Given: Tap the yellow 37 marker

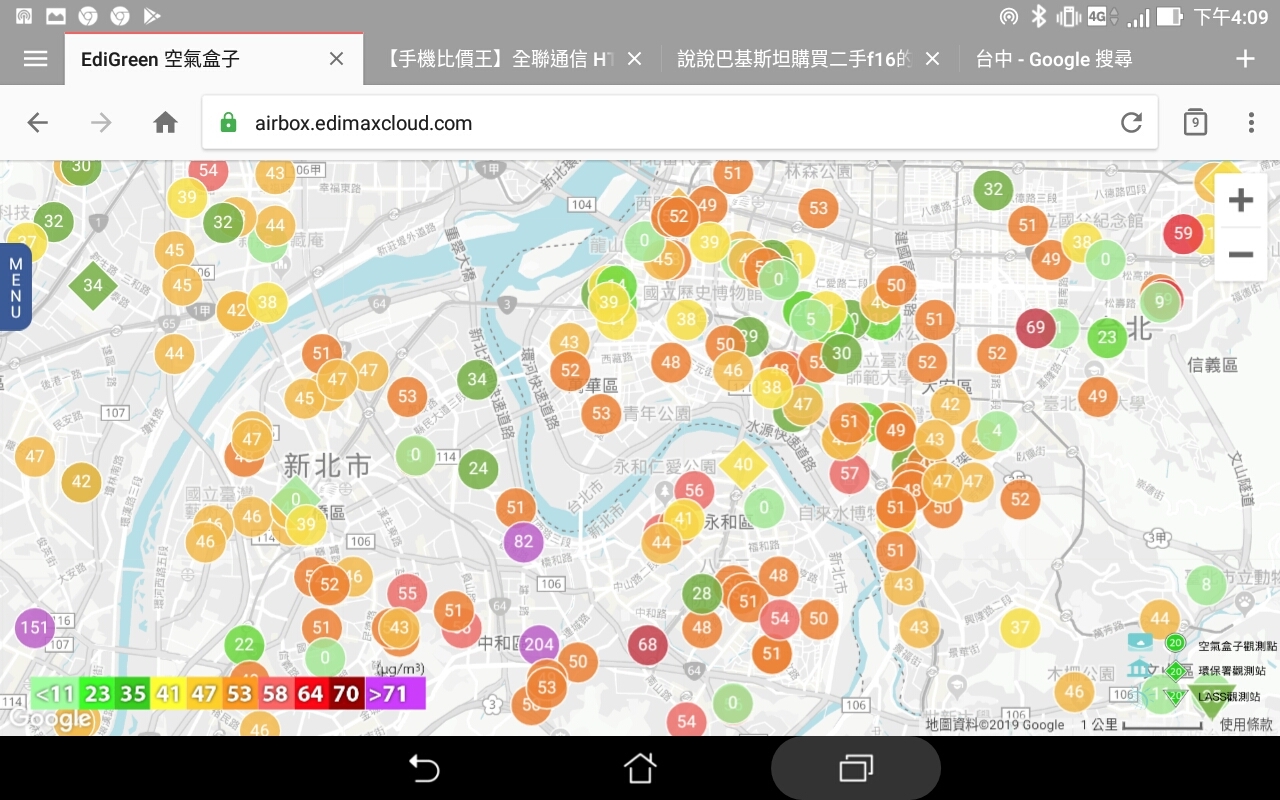Looking at the screenshot, I should [x=1019, y=628].
